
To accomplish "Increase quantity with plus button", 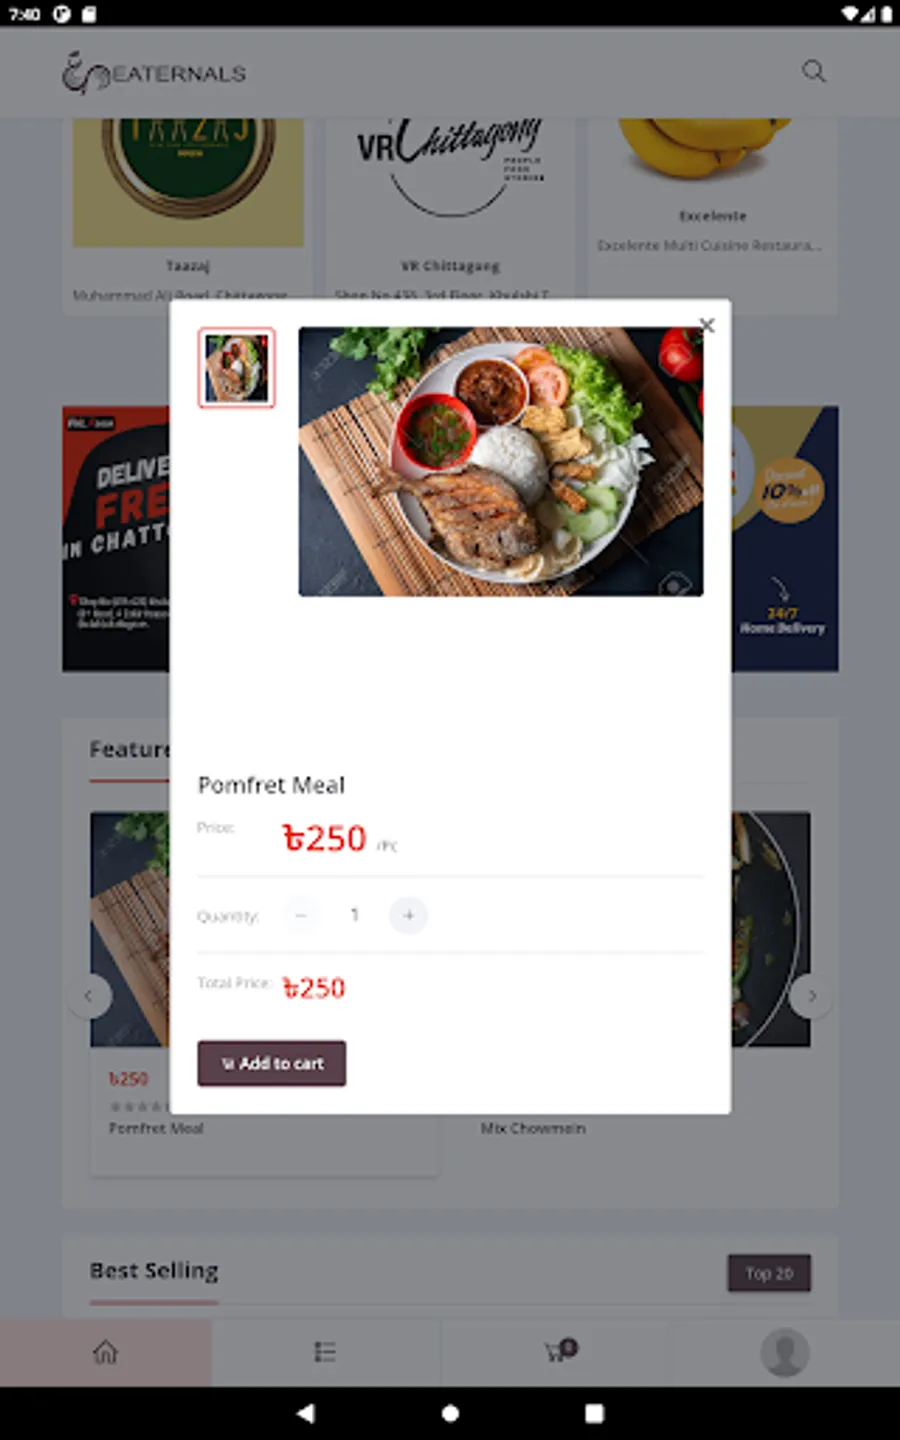I will [x=408, y=915].
